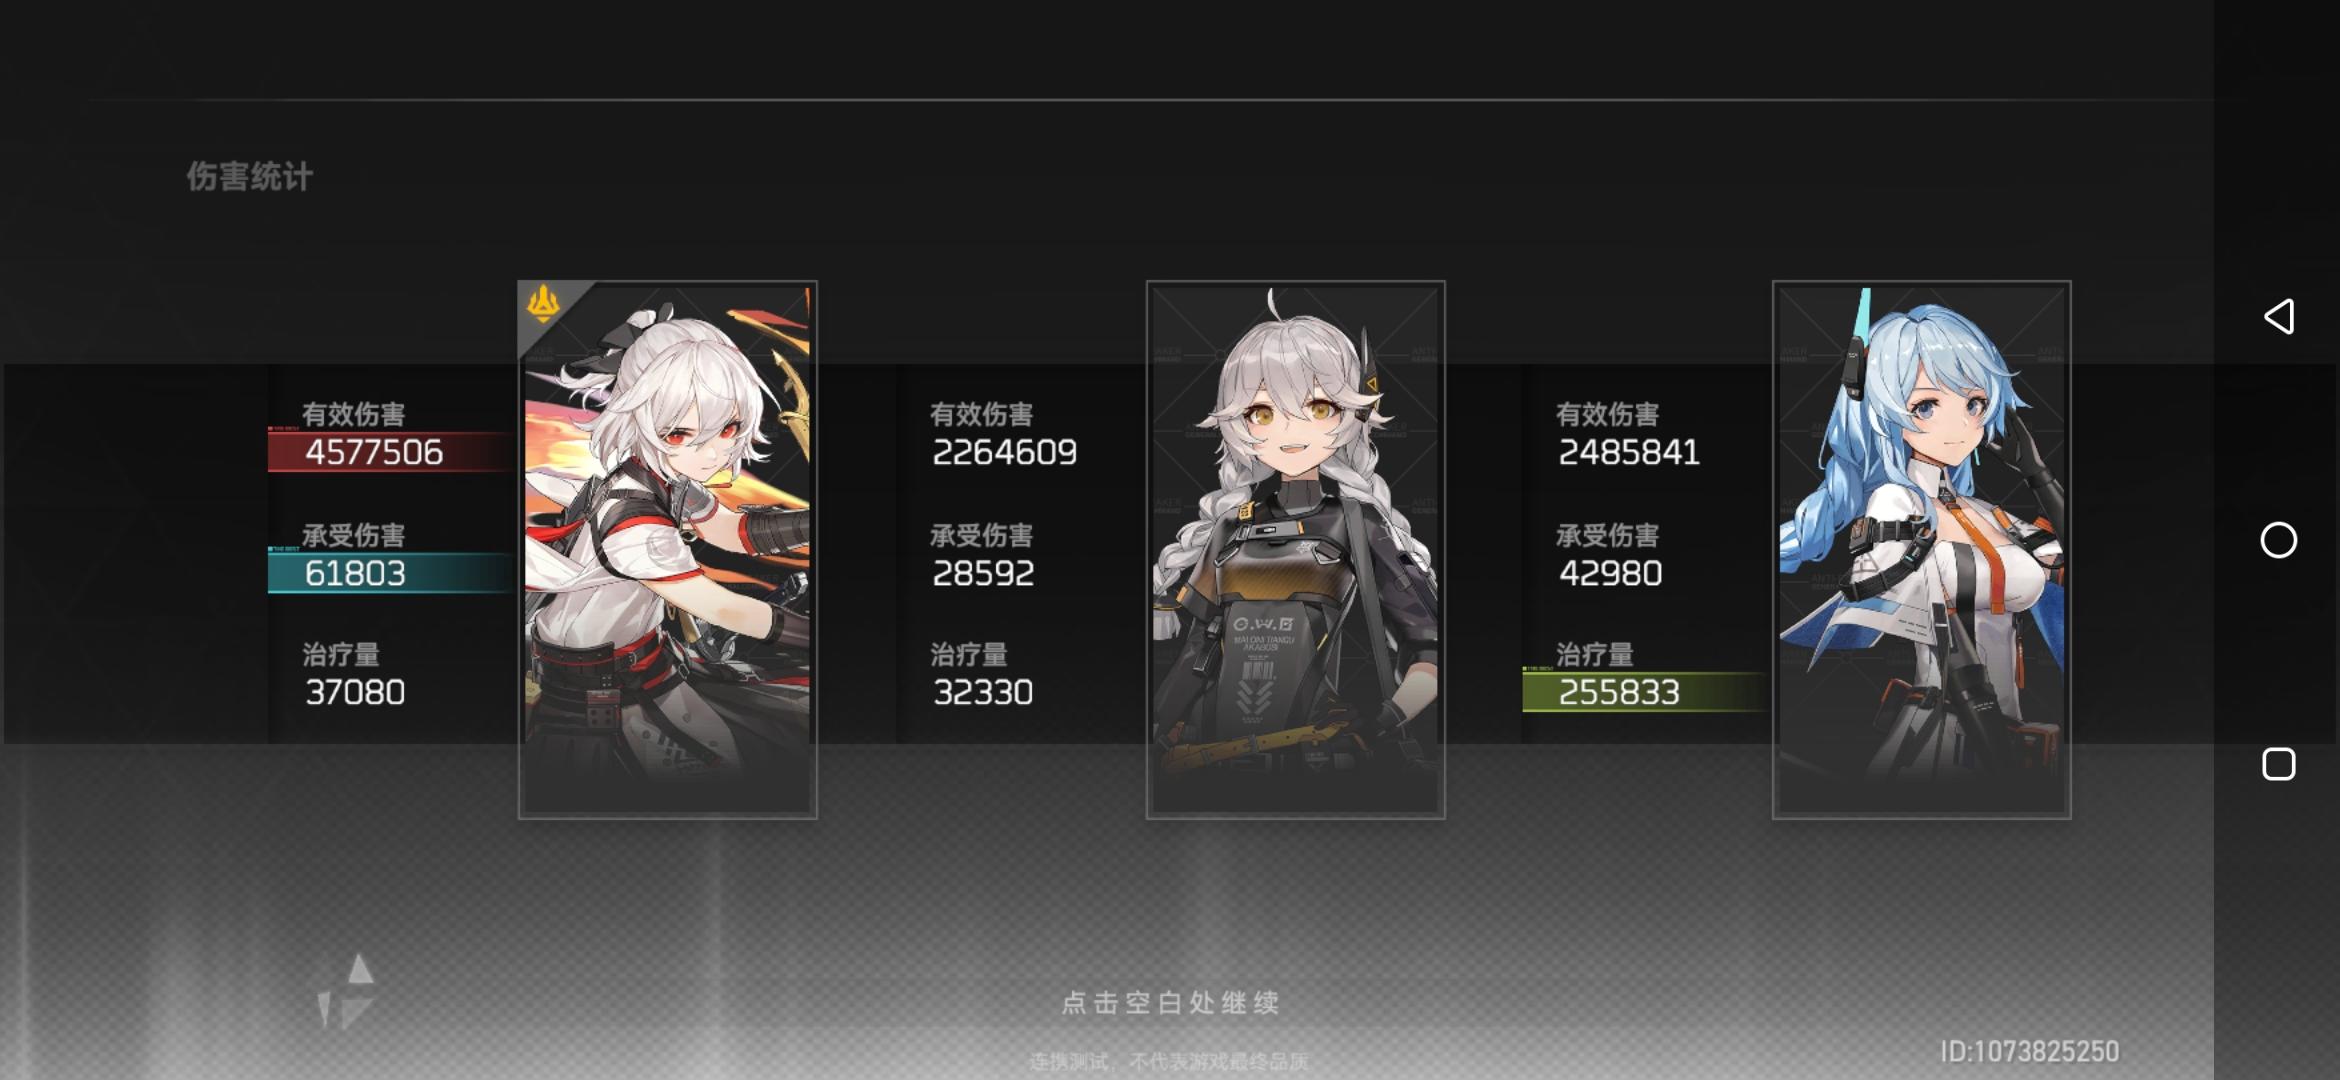2340x1080 pixels.
Task: Select the gray-haired braided character card
Action: 1295,549
